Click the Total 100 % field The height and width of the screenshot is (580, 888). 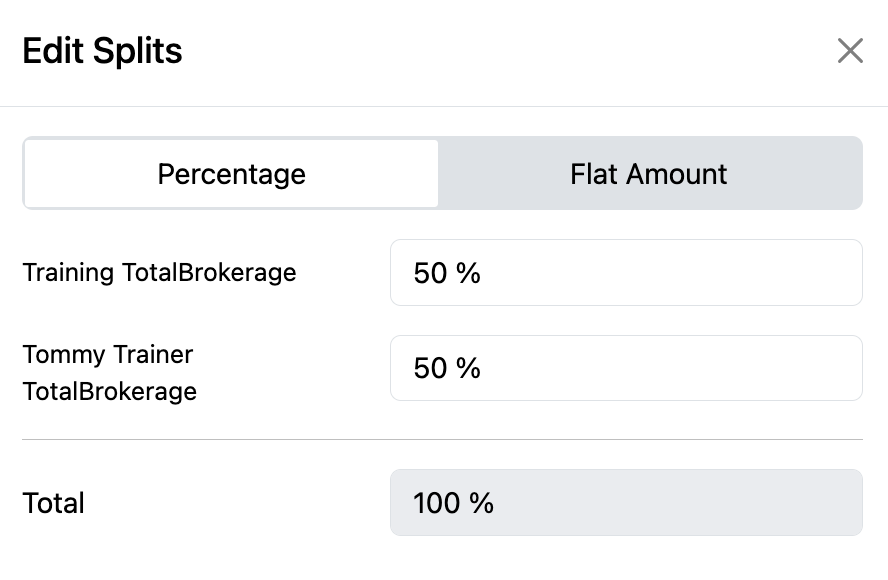pos(626,502)
